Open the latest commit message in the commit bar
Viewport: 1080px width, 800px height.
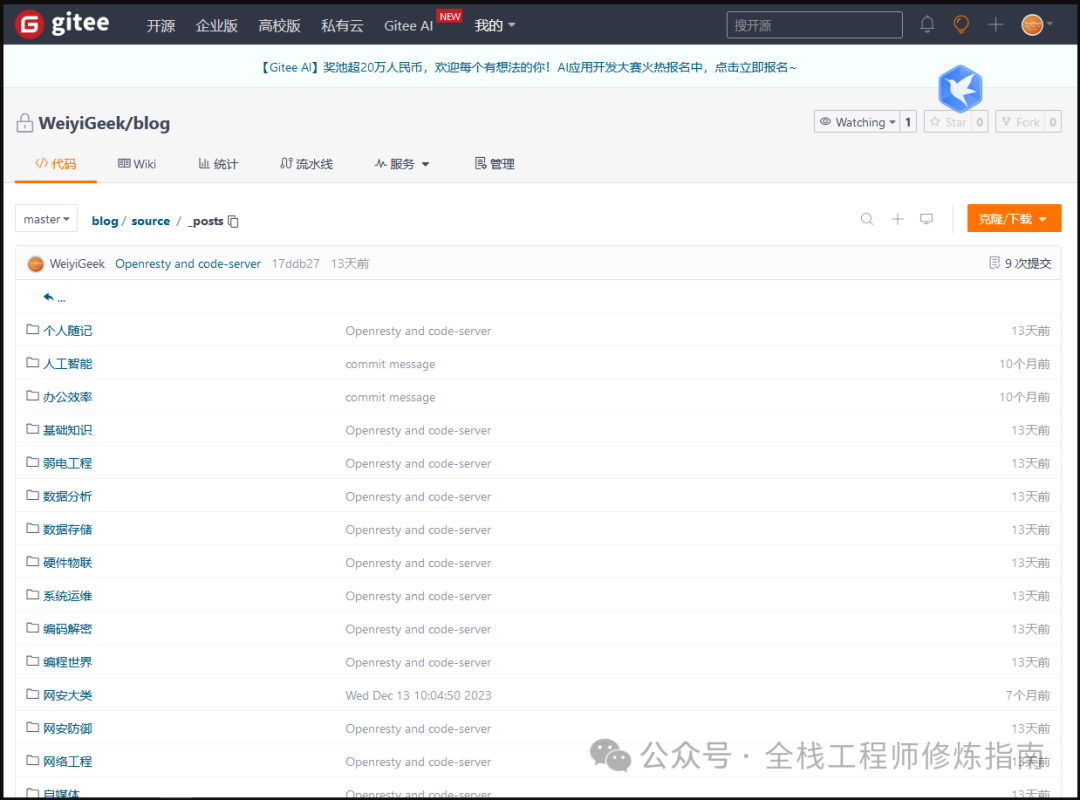188,264
